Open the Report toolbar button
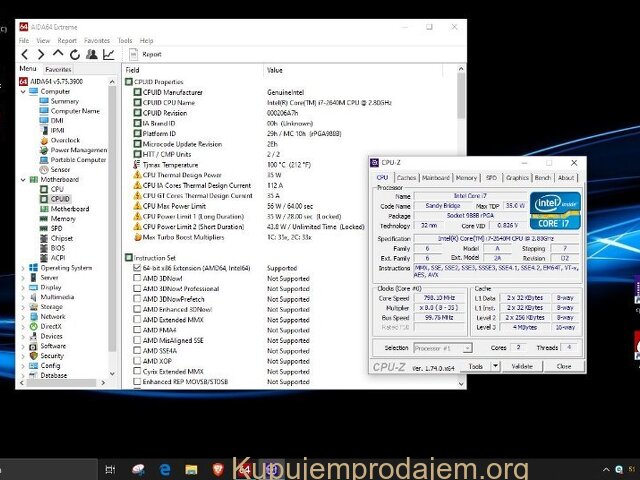Screen dimensions: 640x480 tap(145, 54)
